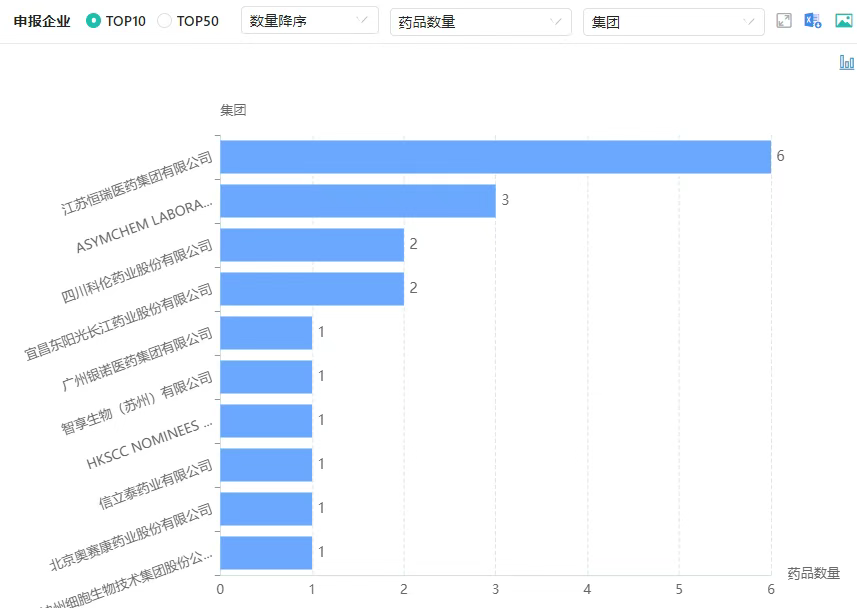Click the 北京奥赛康药业股份有限公司 bar
The image size is (857, 608).
[266, 509]
